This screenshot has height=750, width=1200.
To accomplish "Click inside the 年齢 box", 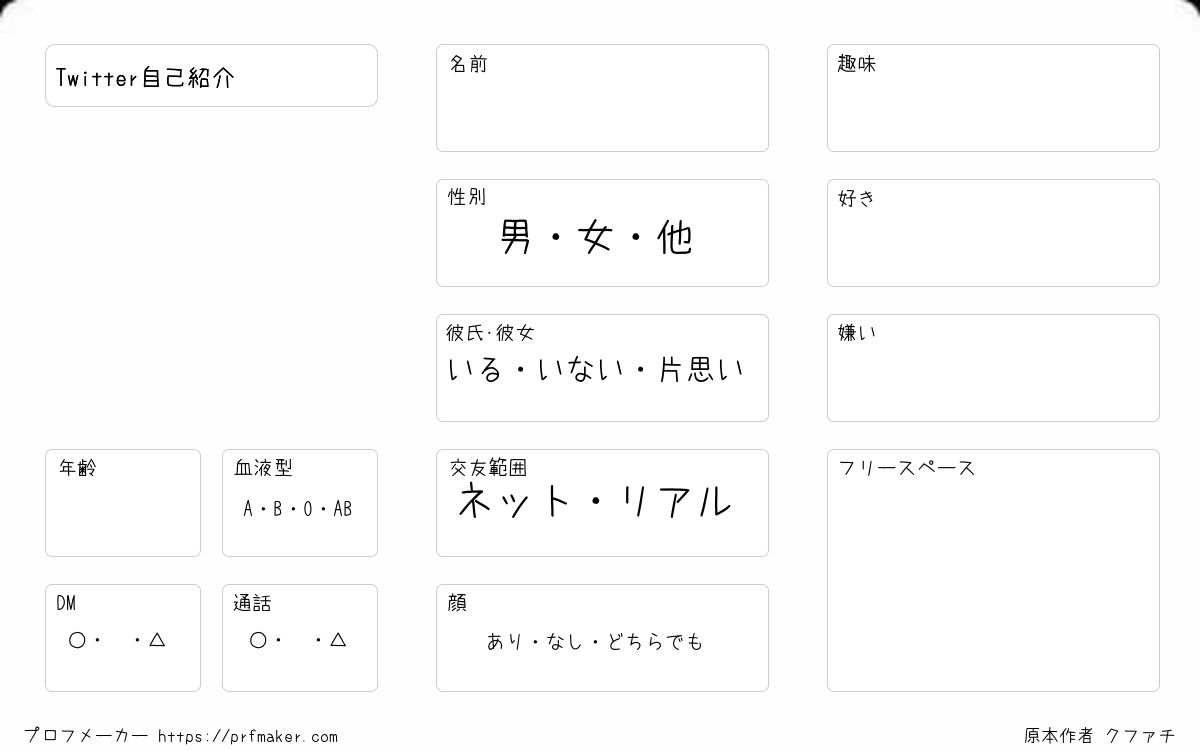I will point(123,503).
